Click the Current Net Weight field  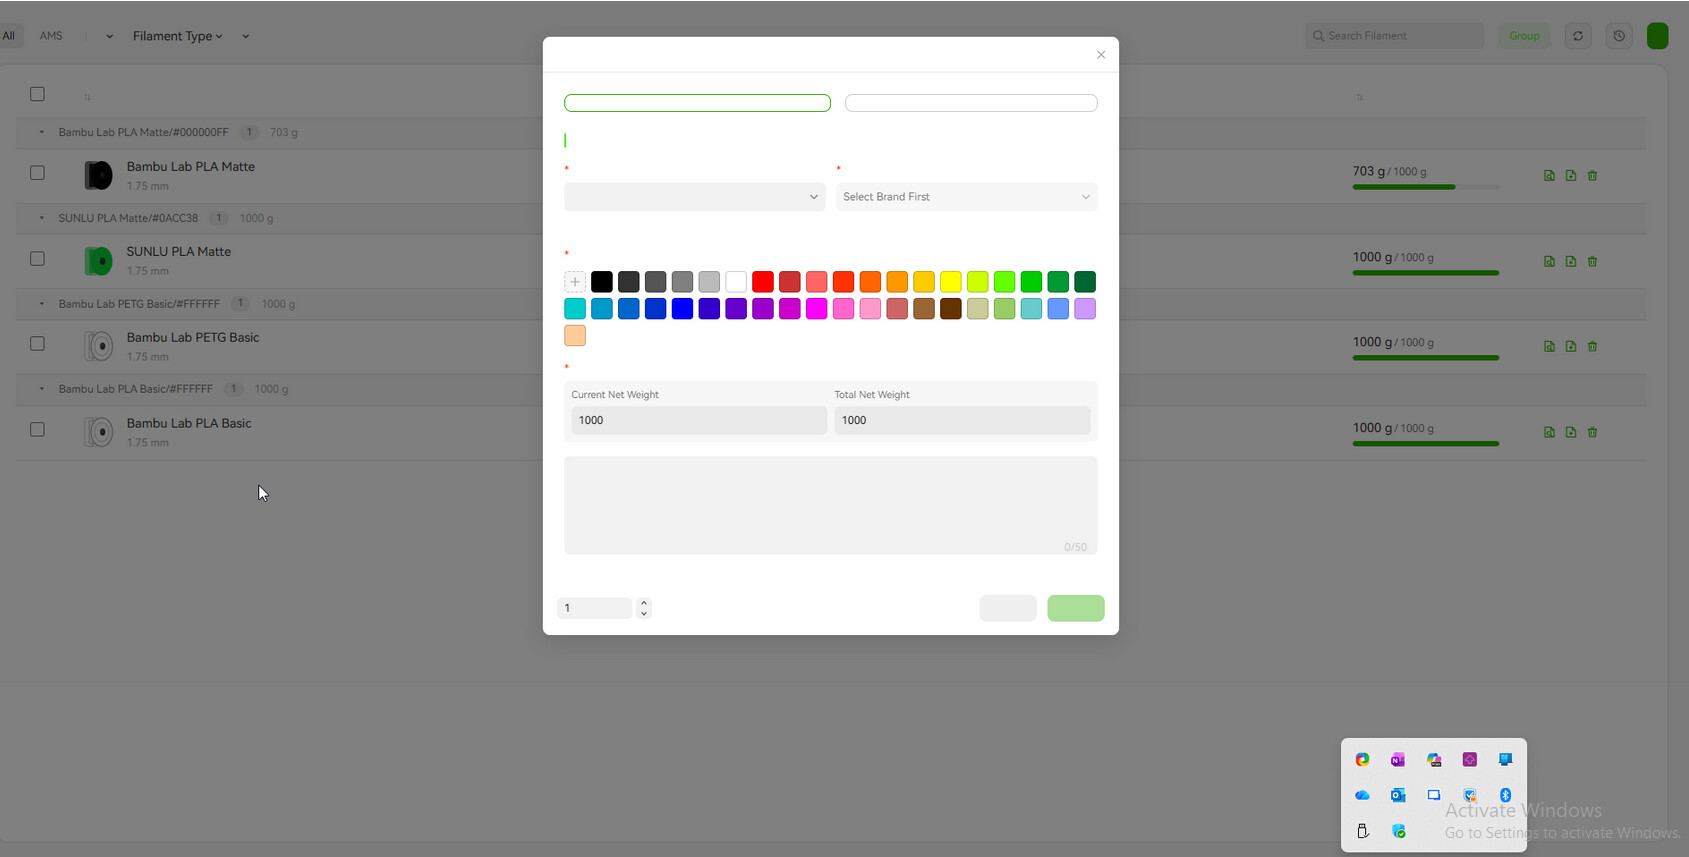(699, 420)
